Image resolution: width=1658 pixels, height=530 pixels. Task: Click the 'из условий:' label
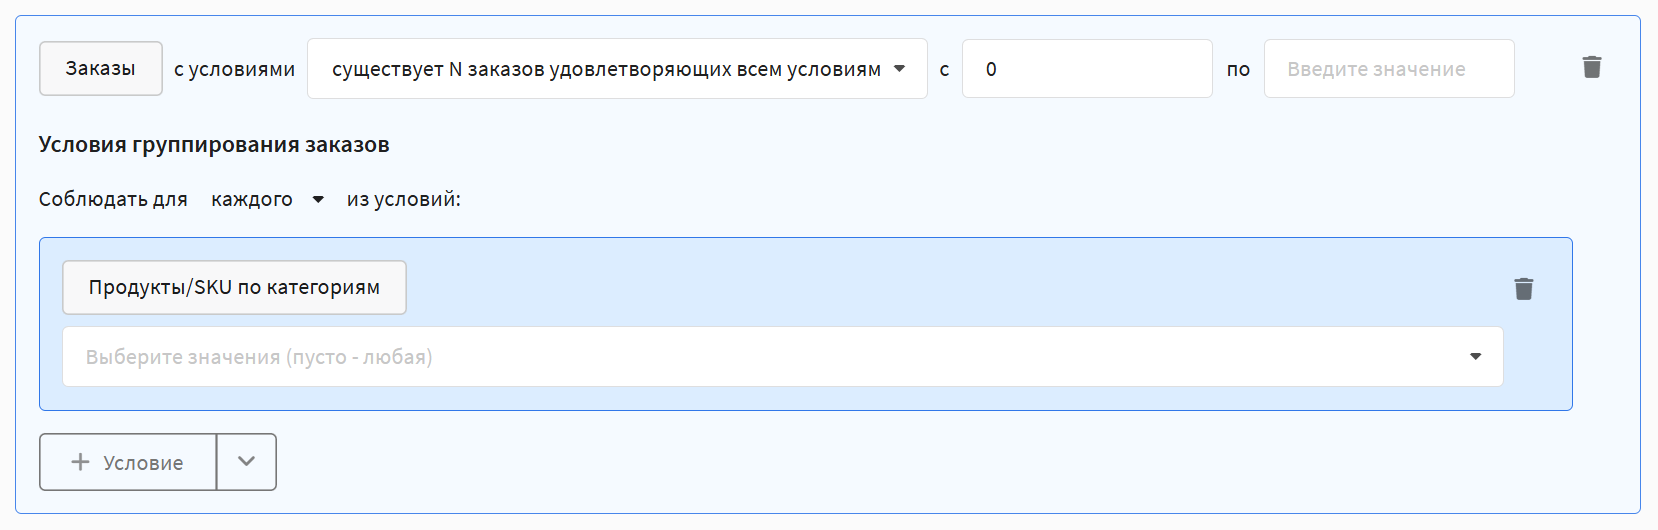(x=404, y=200)
